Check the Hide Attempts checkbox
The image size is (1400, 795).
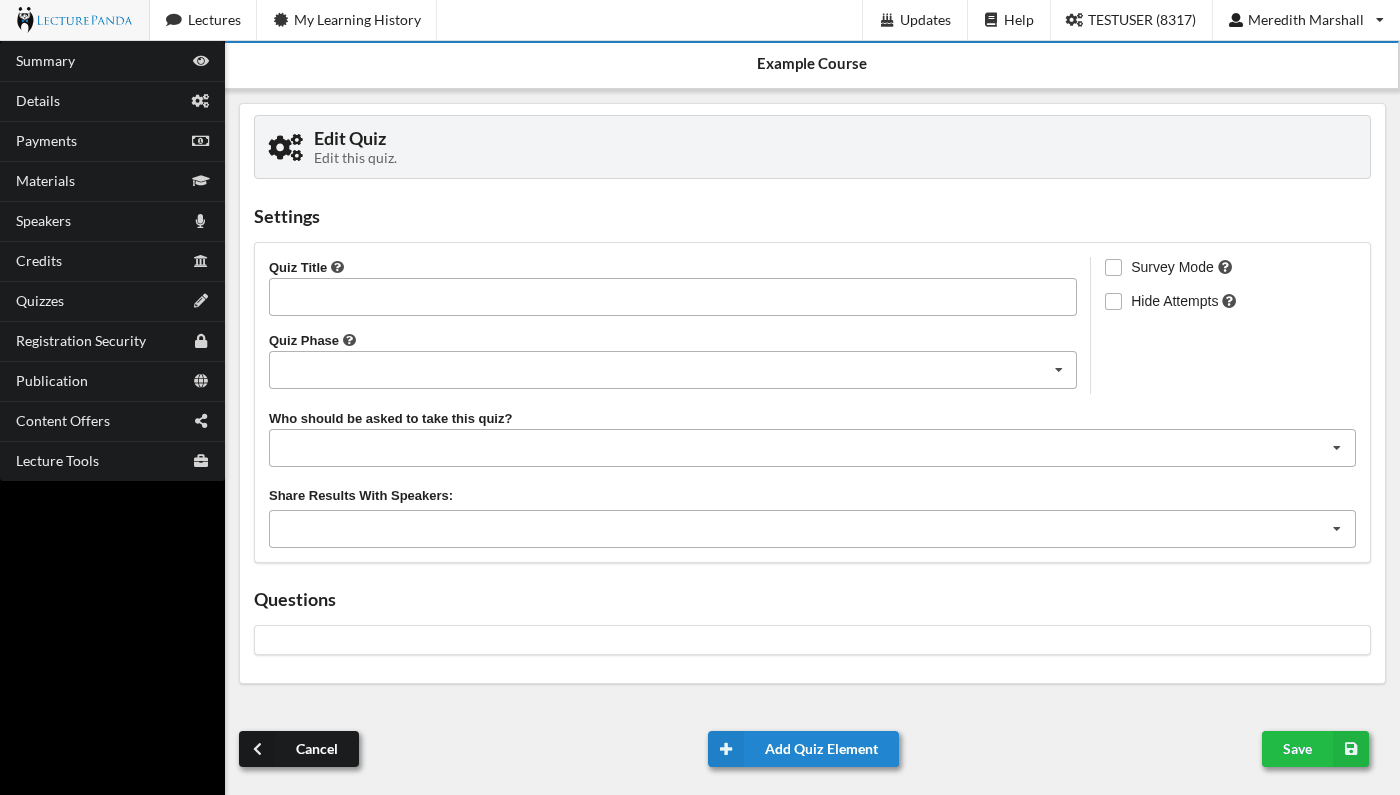coord(1113,301)
